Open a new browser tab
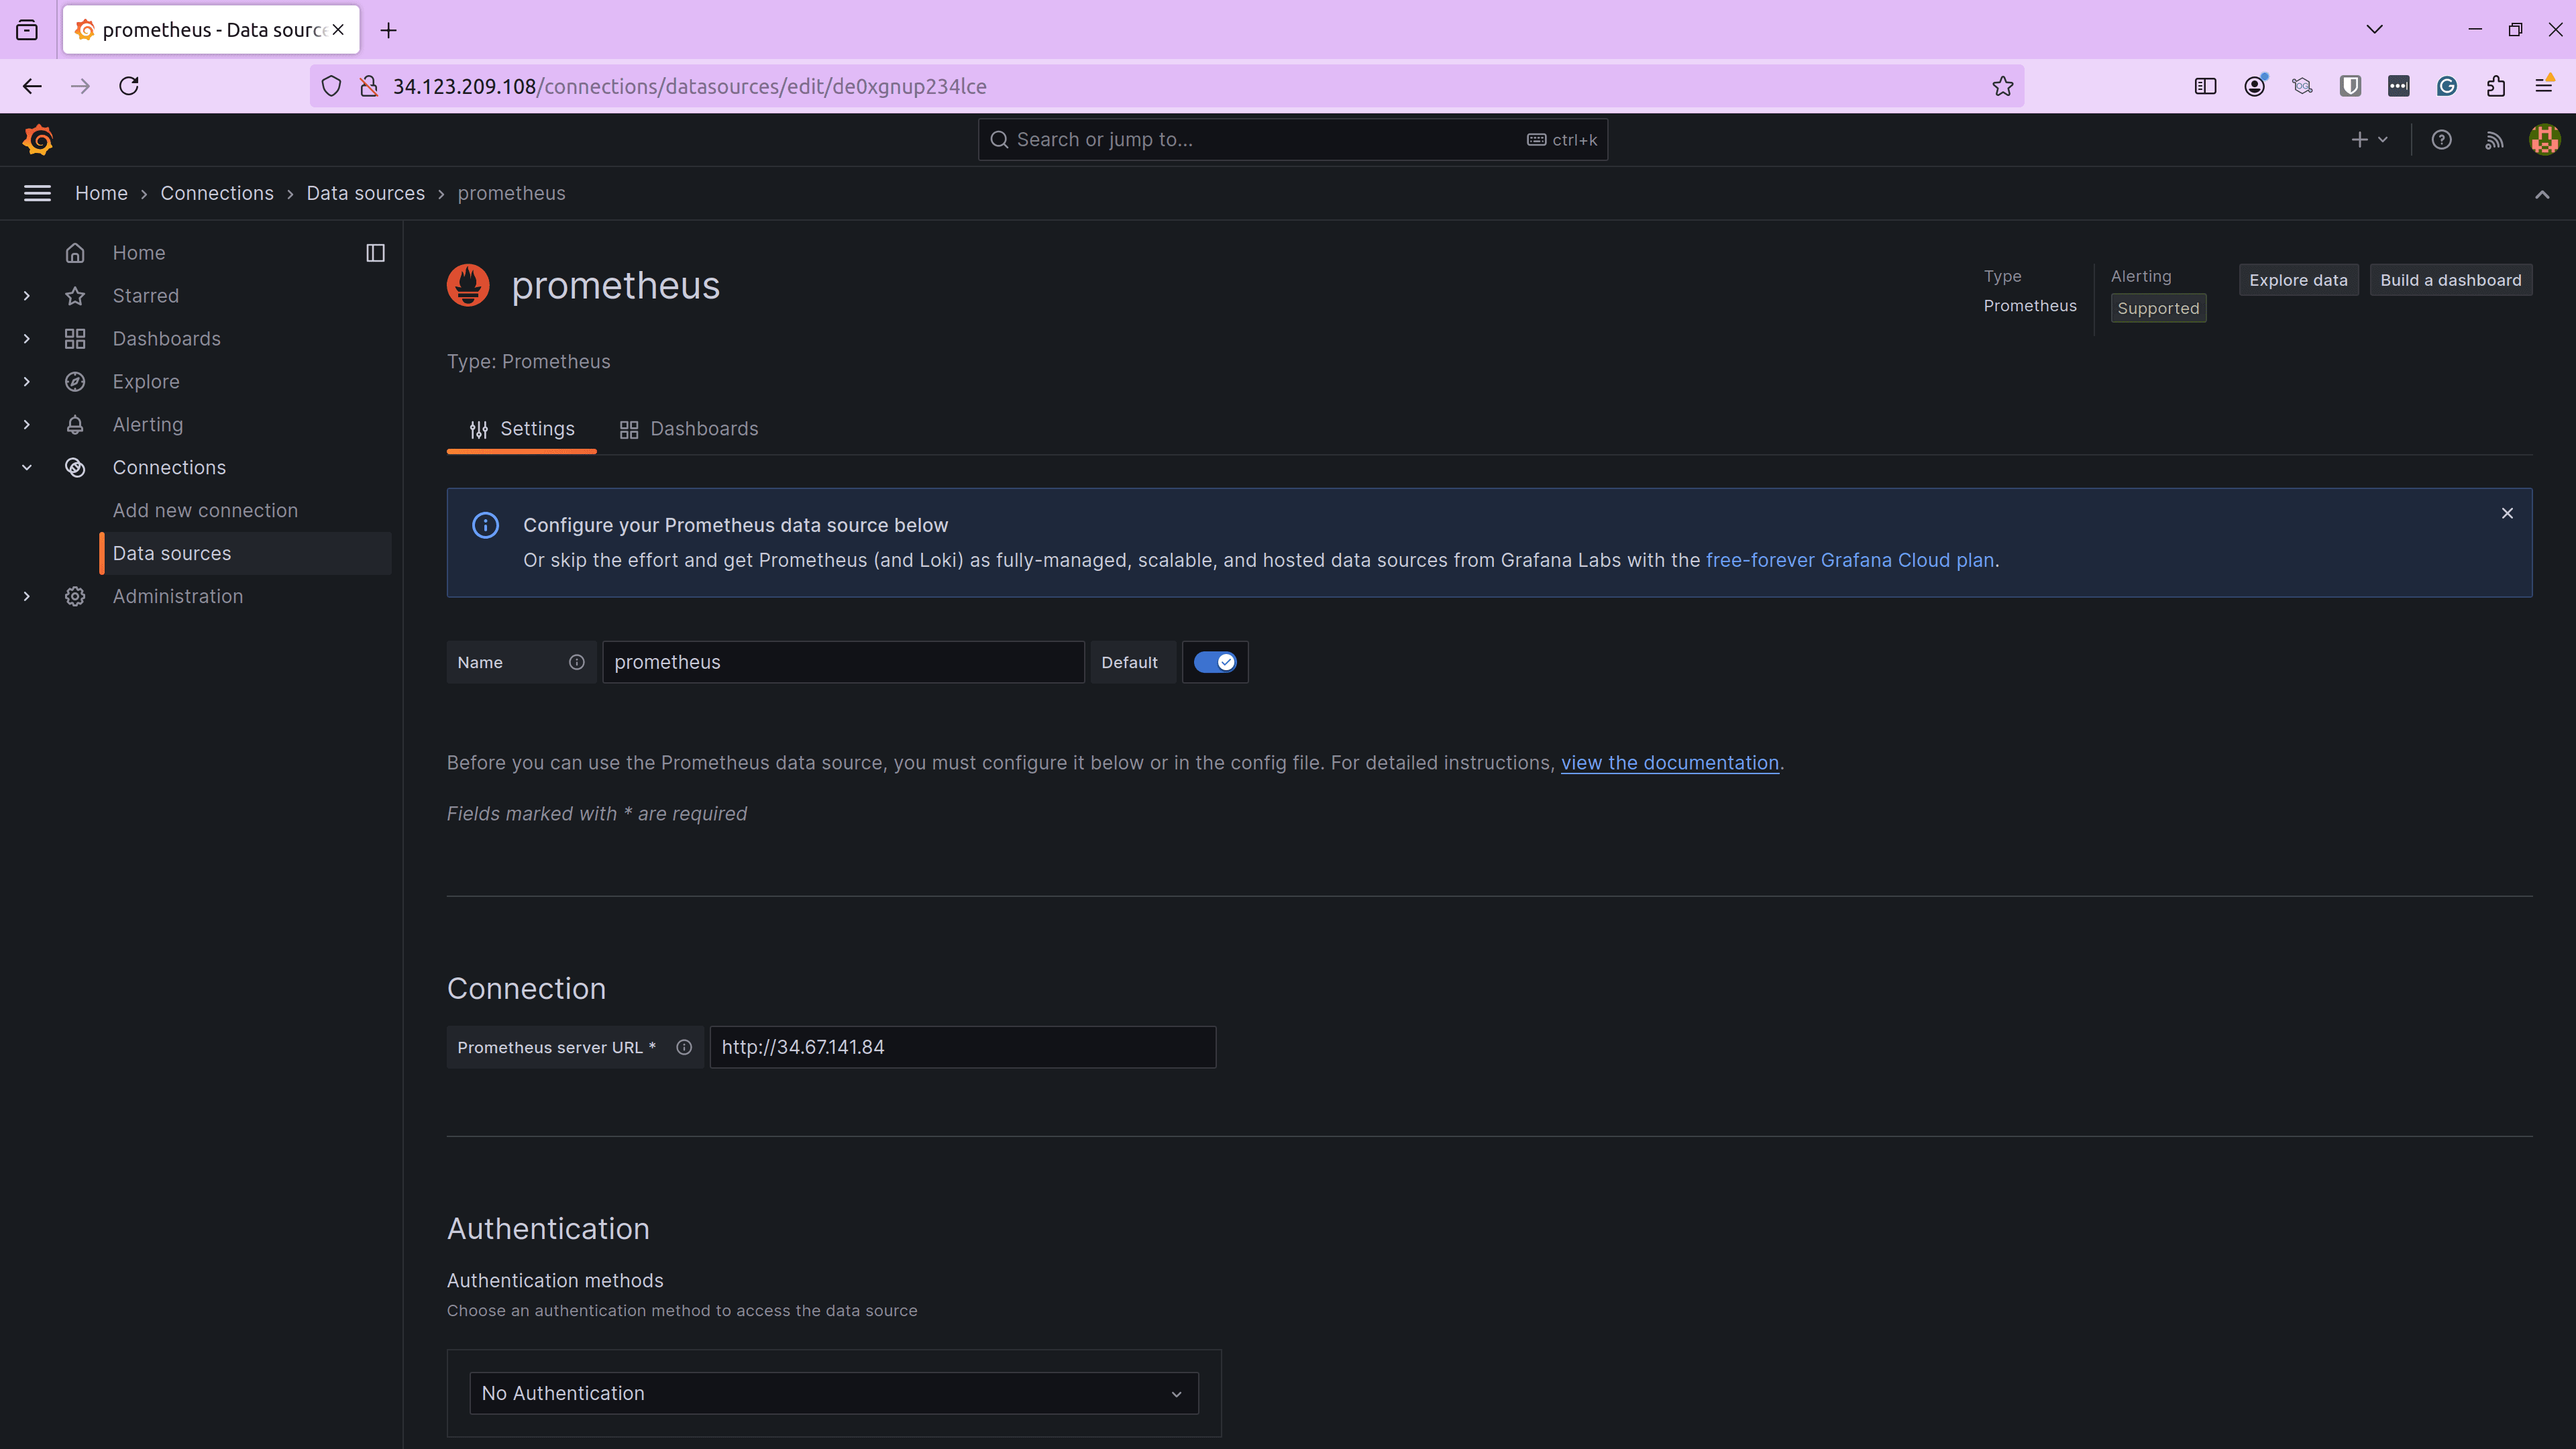 point(389,30)
